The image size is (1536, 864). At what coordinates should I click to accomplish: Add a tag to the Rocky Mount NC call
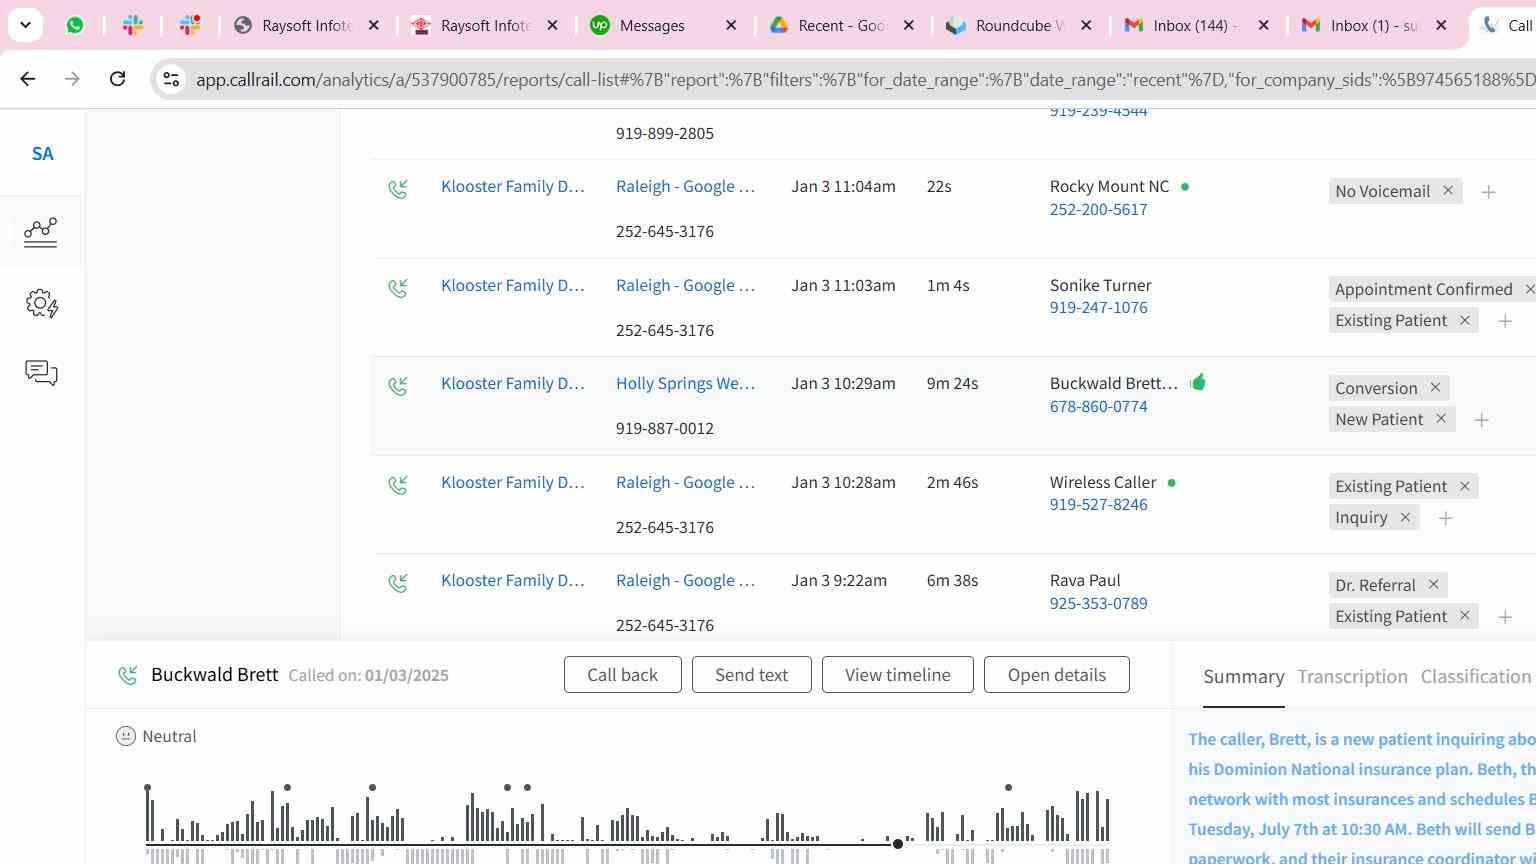[1488, 191]
